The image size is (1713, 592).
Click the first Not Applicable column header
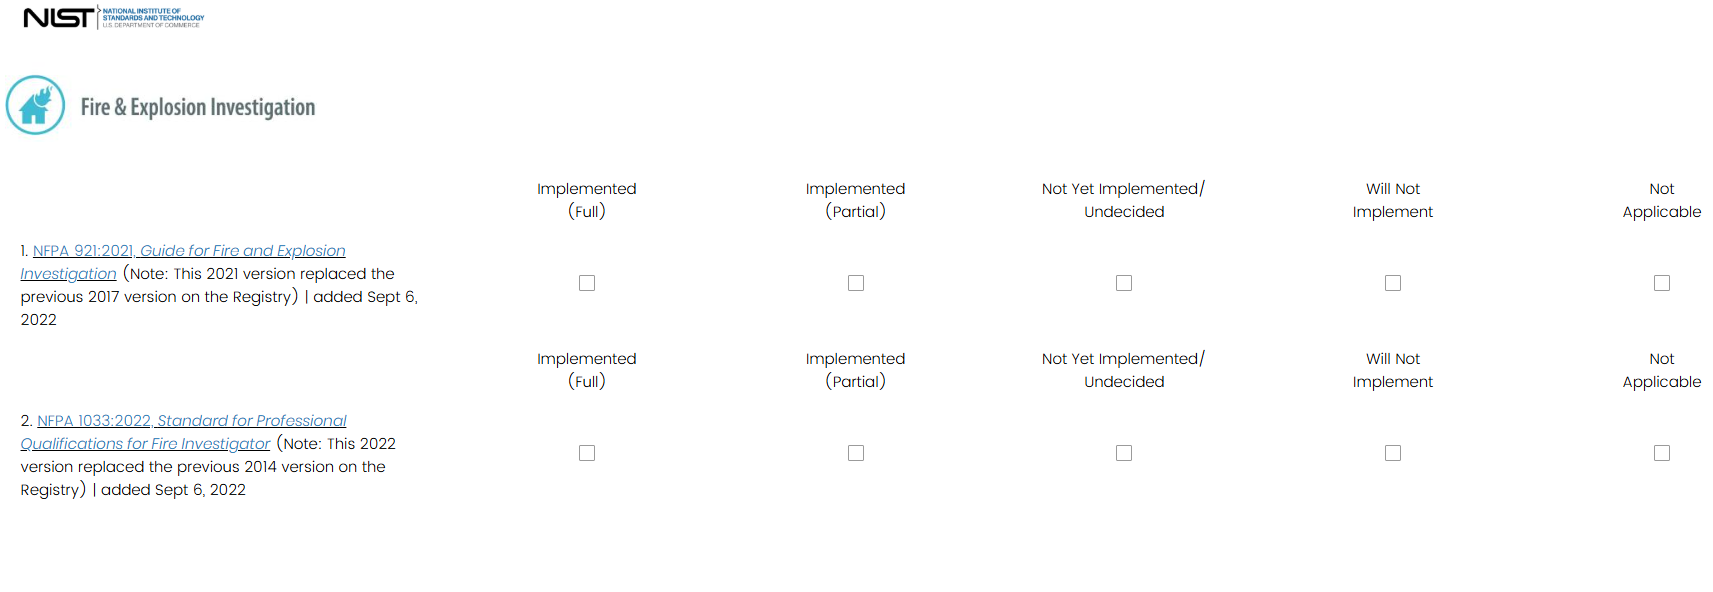point(1662,200)
